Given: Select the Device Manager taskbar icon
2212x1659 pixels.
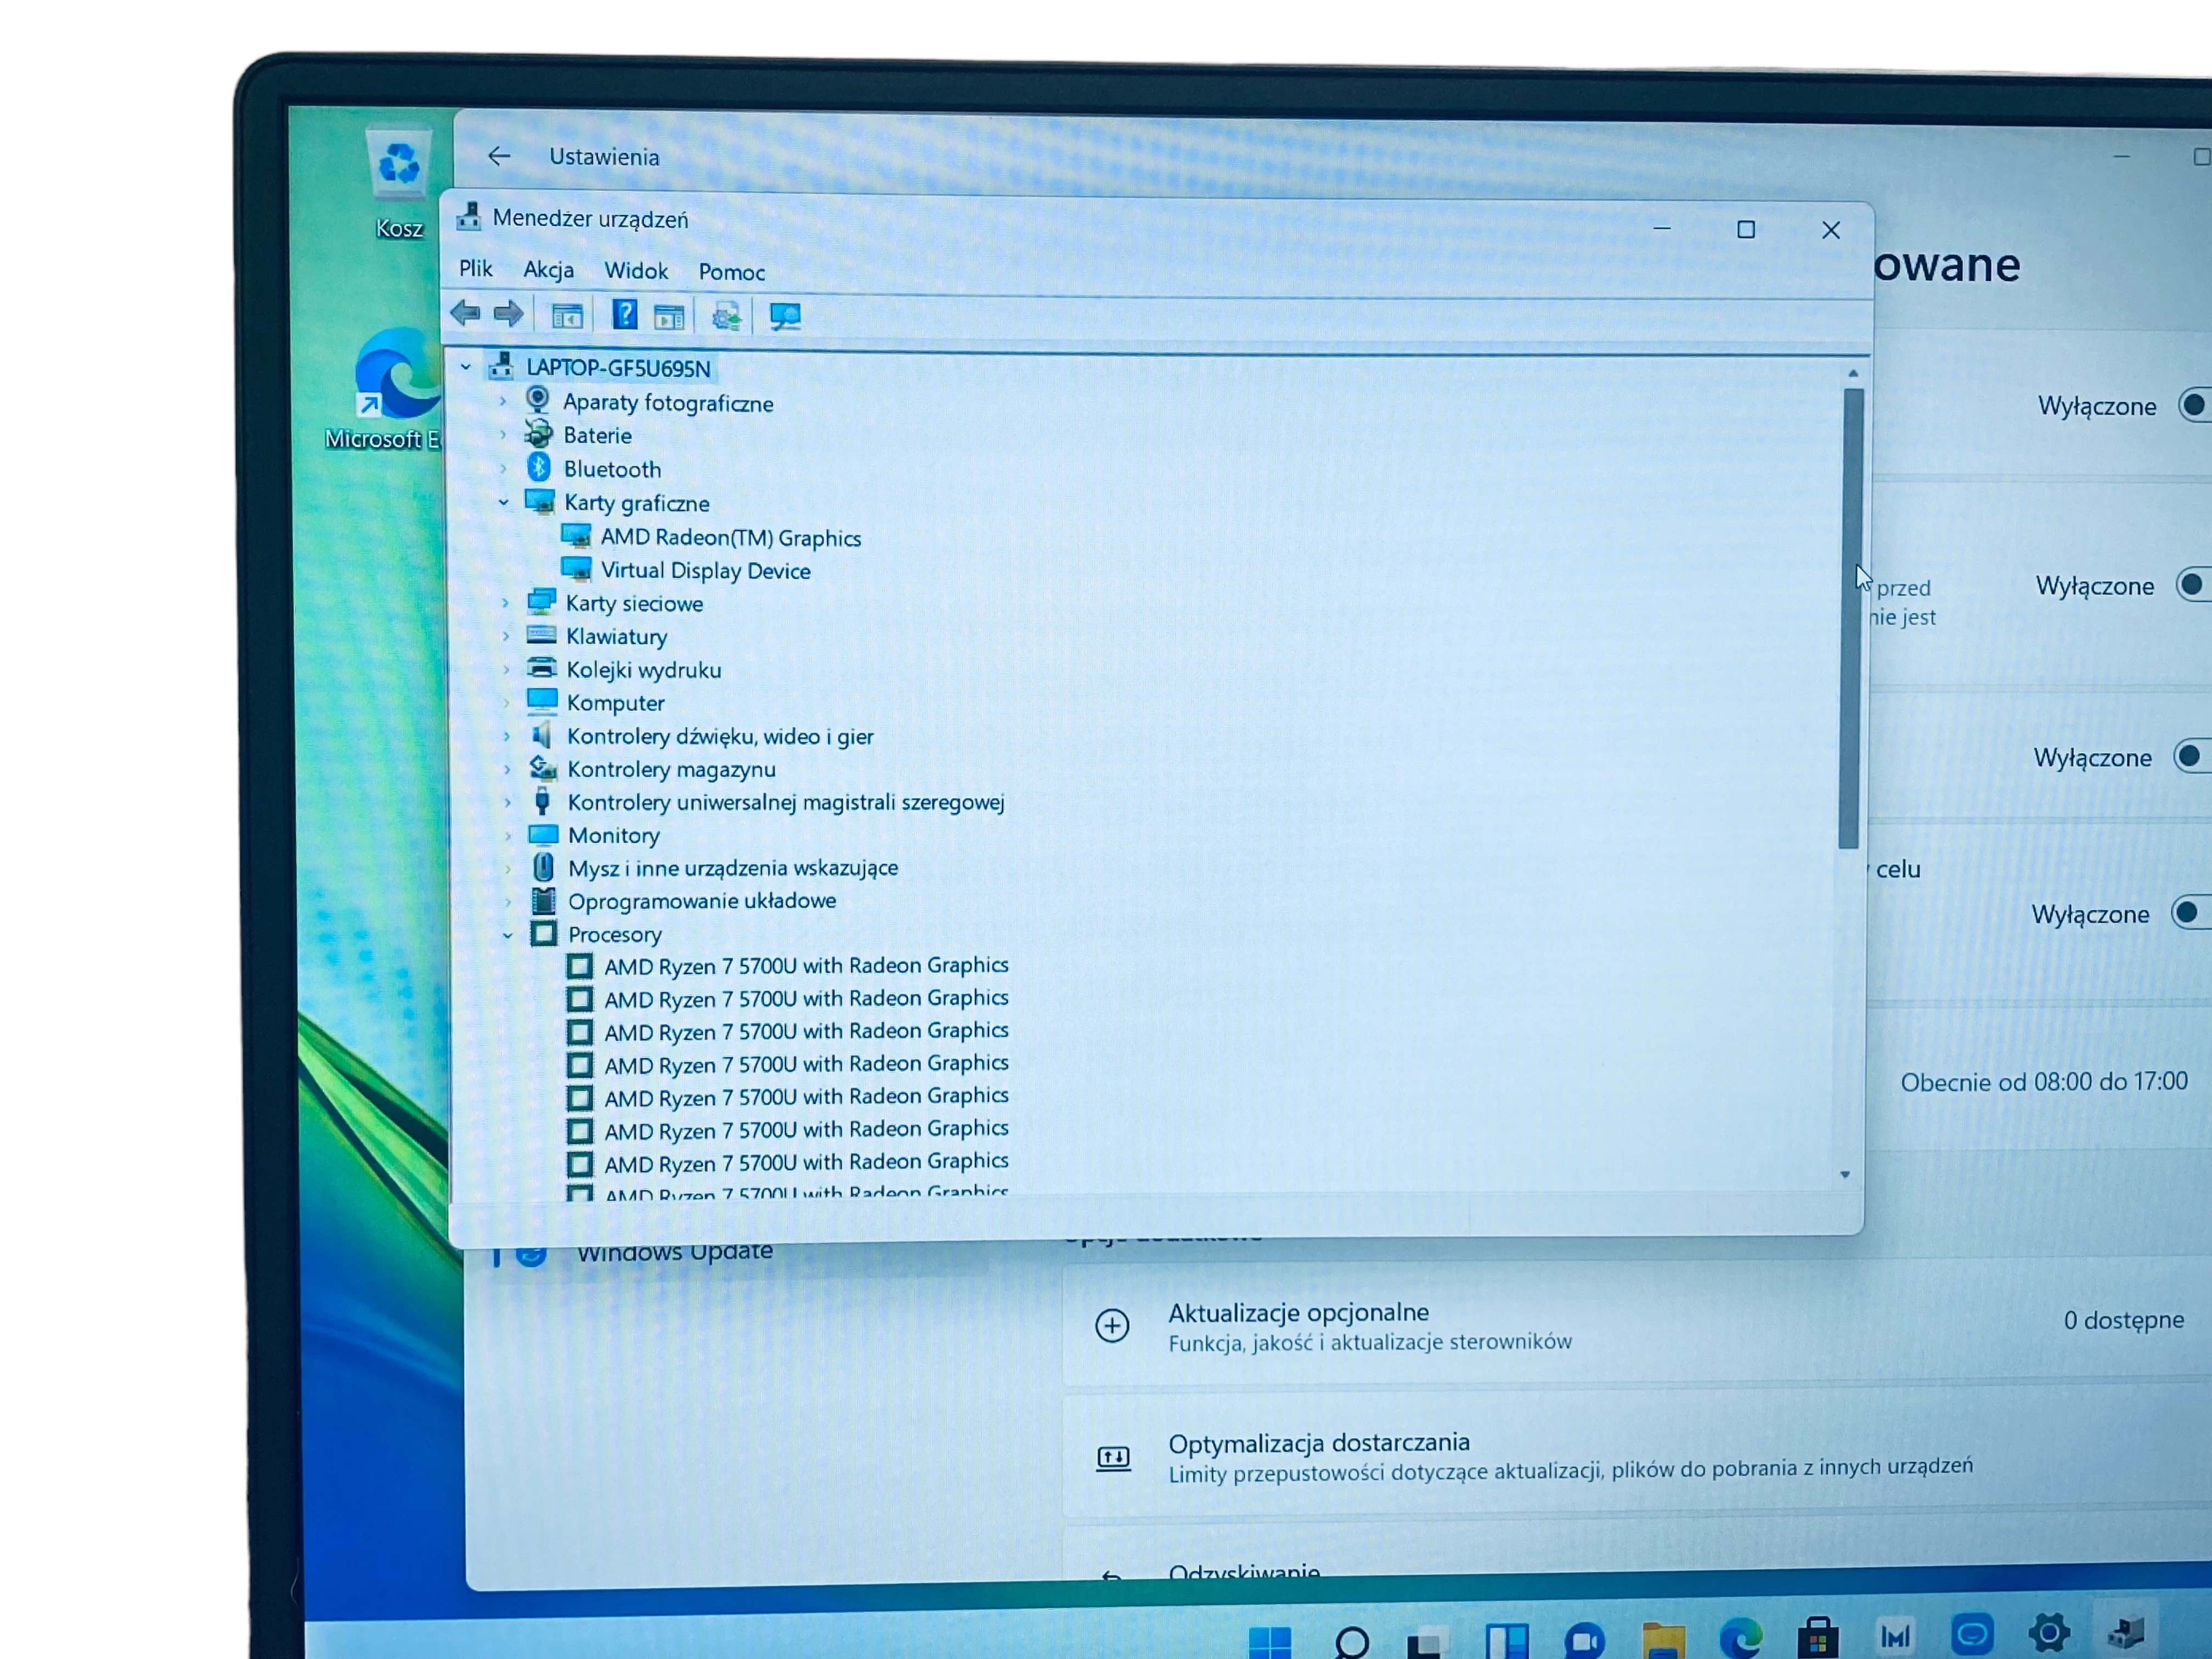Looking at the screenshot, I should pyautogui.click(x=2125, y=1631).
